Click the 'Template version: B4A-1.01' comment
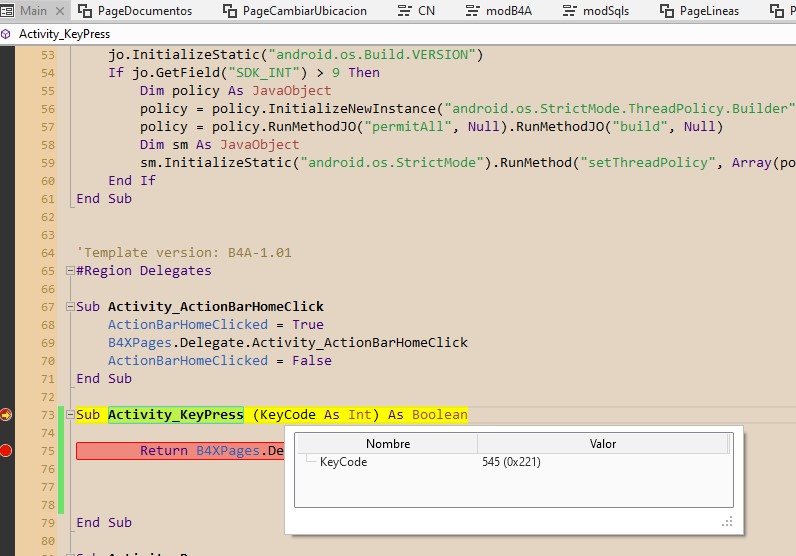 (x=184, y=253)
